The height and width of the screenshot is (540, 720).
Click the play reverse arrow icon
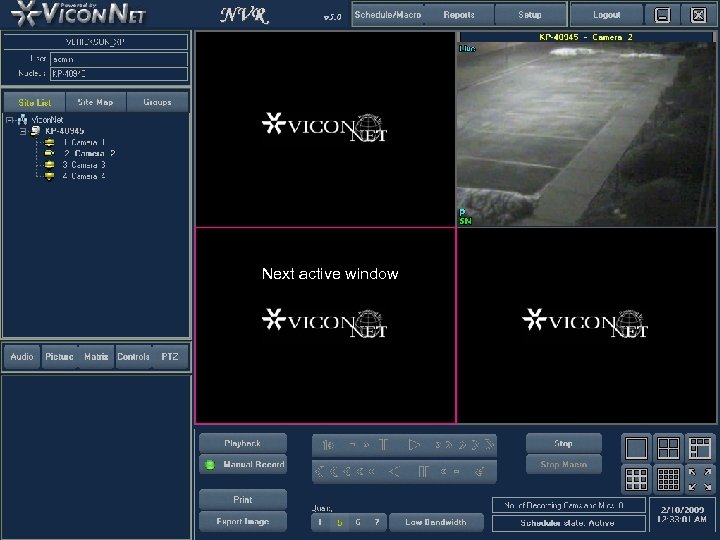(394, 471)
